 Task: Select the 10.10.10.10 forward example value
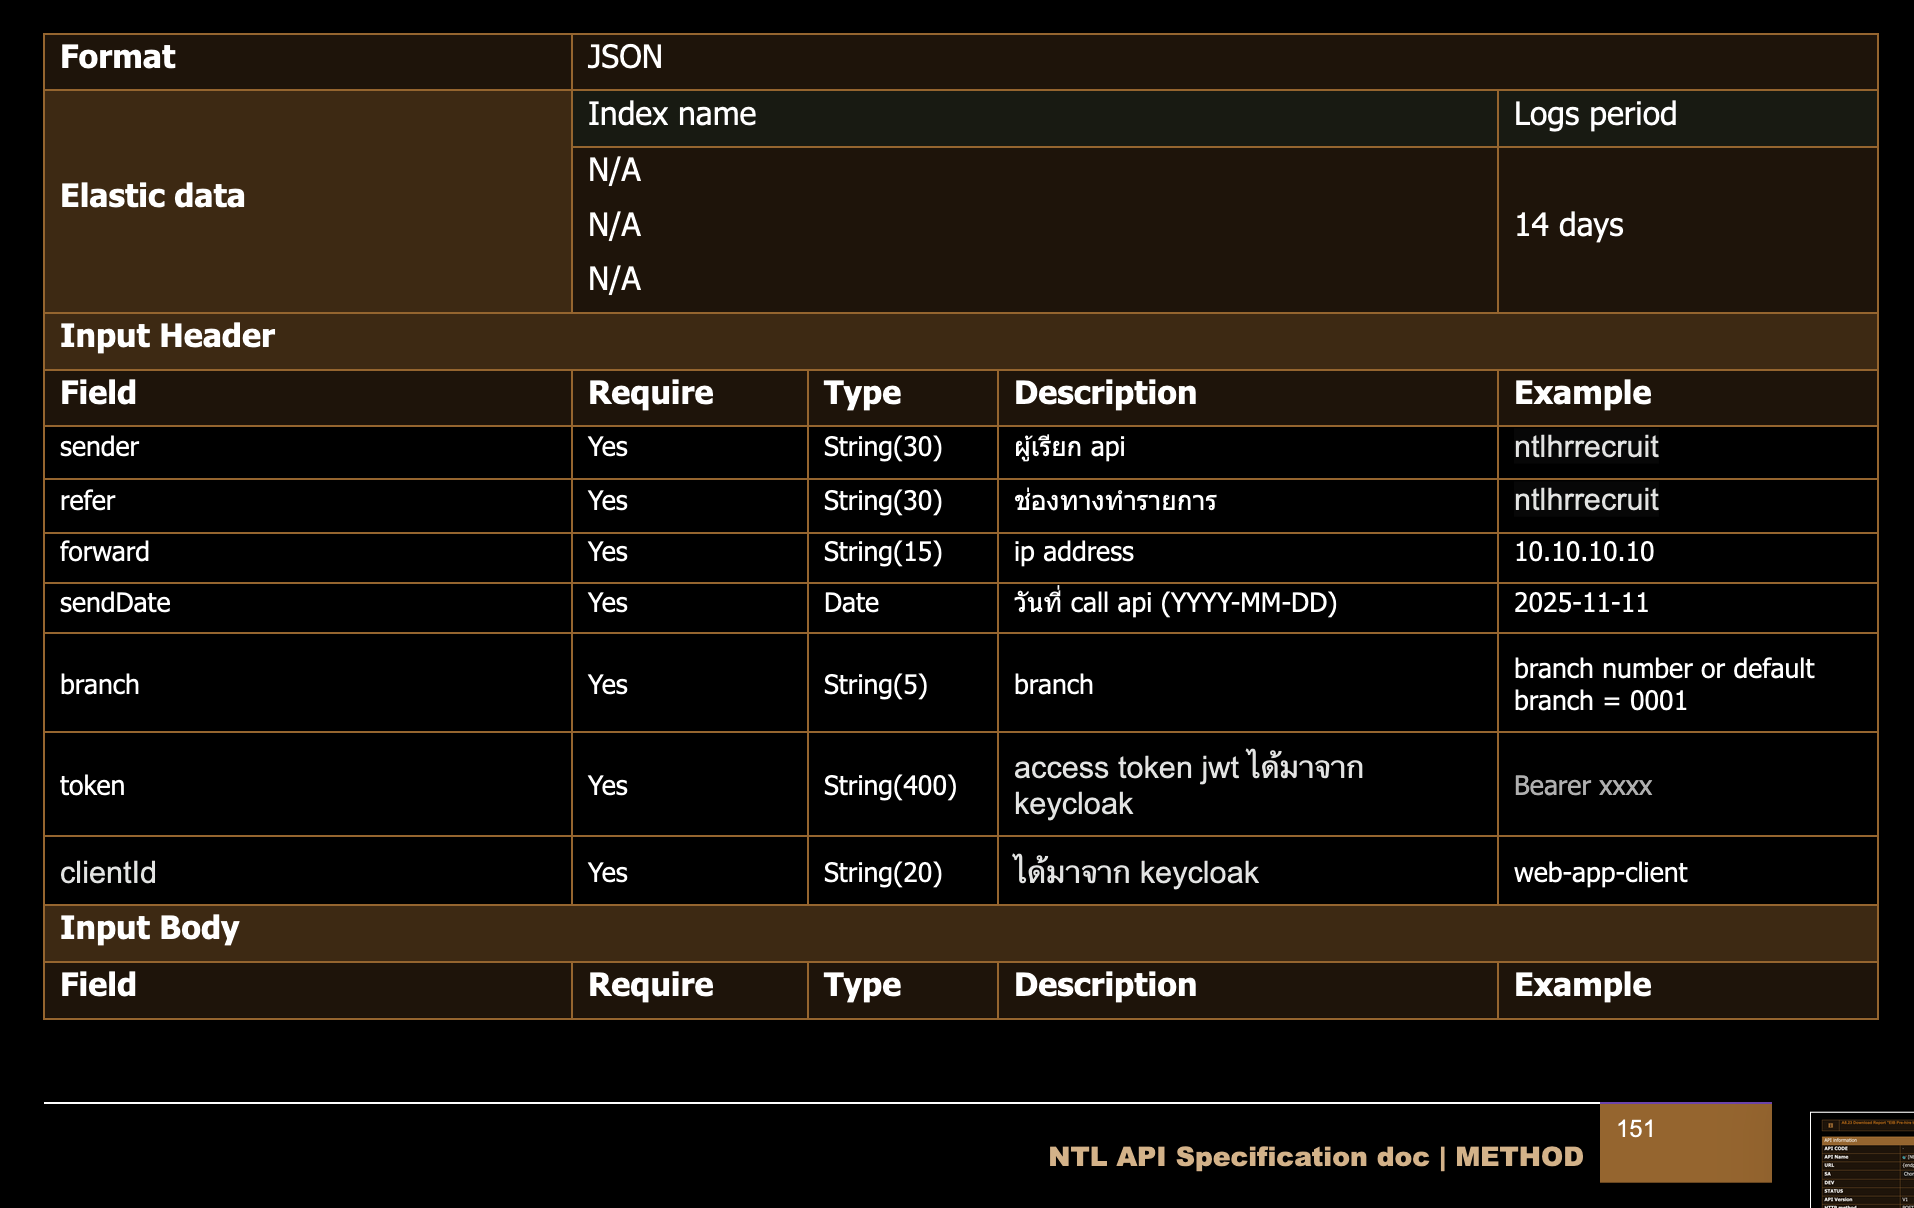click(x=1584, y=552)
